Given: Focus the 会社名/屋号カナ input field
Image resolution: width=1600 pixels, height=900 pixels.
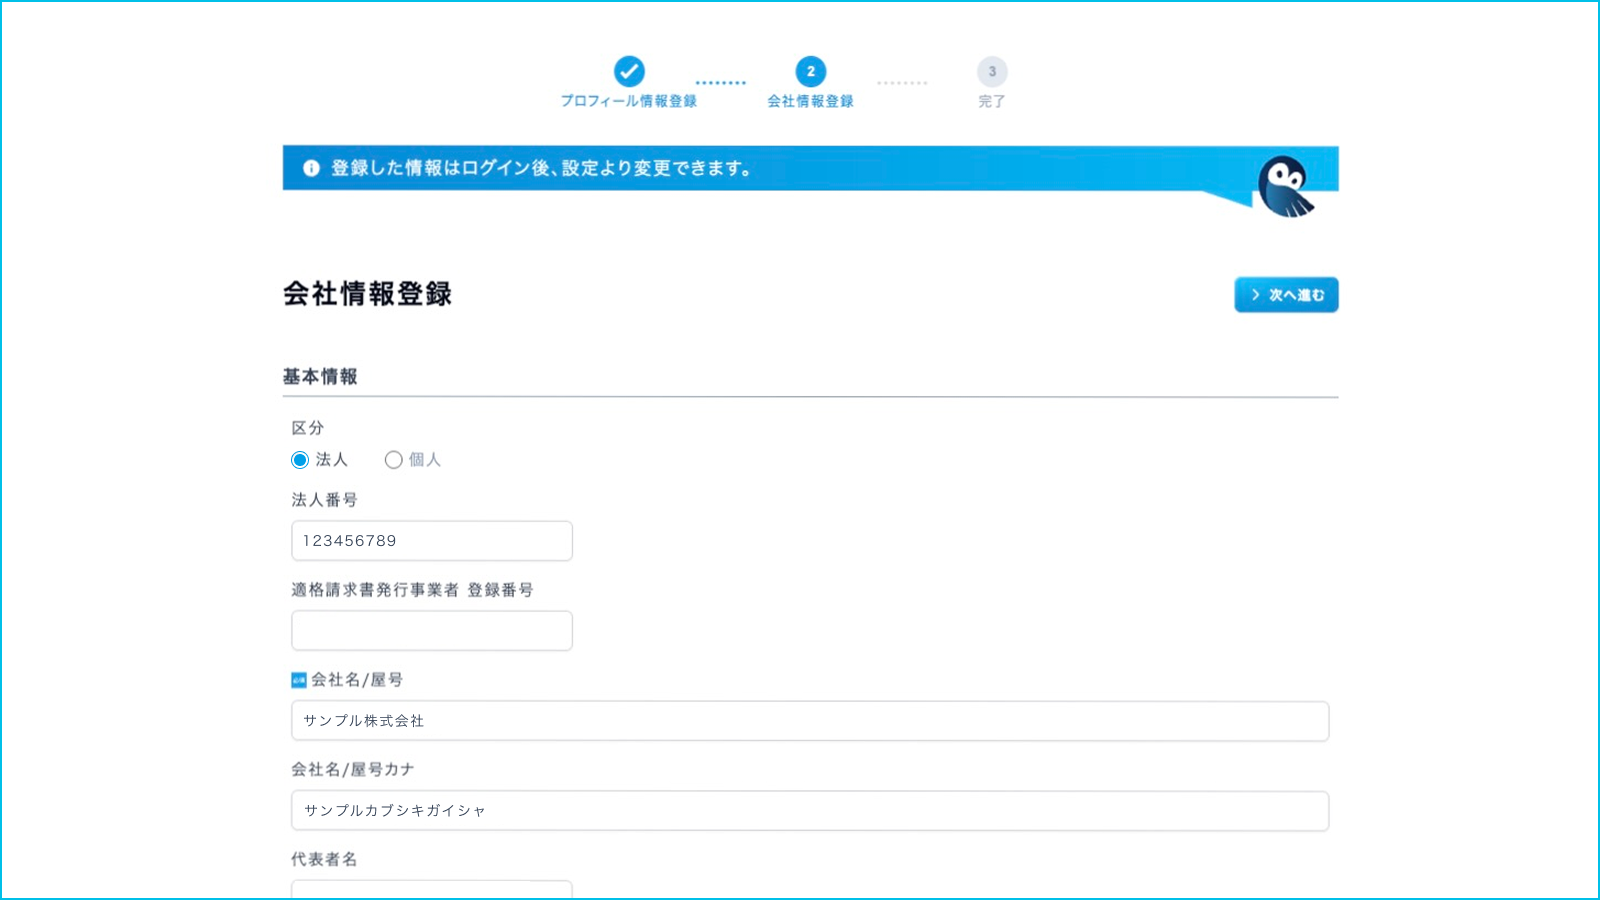Looking at the screenshot, I should (810, 811).
